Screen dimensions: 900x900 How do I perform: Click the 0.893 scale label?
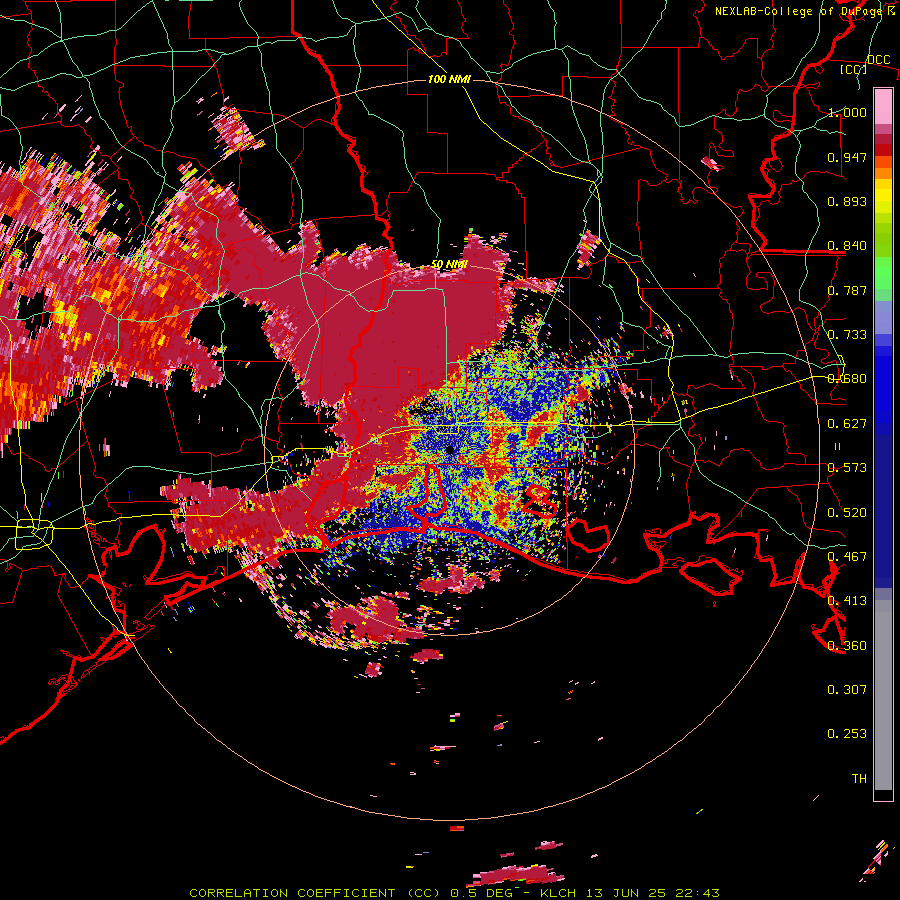(847, 201)
